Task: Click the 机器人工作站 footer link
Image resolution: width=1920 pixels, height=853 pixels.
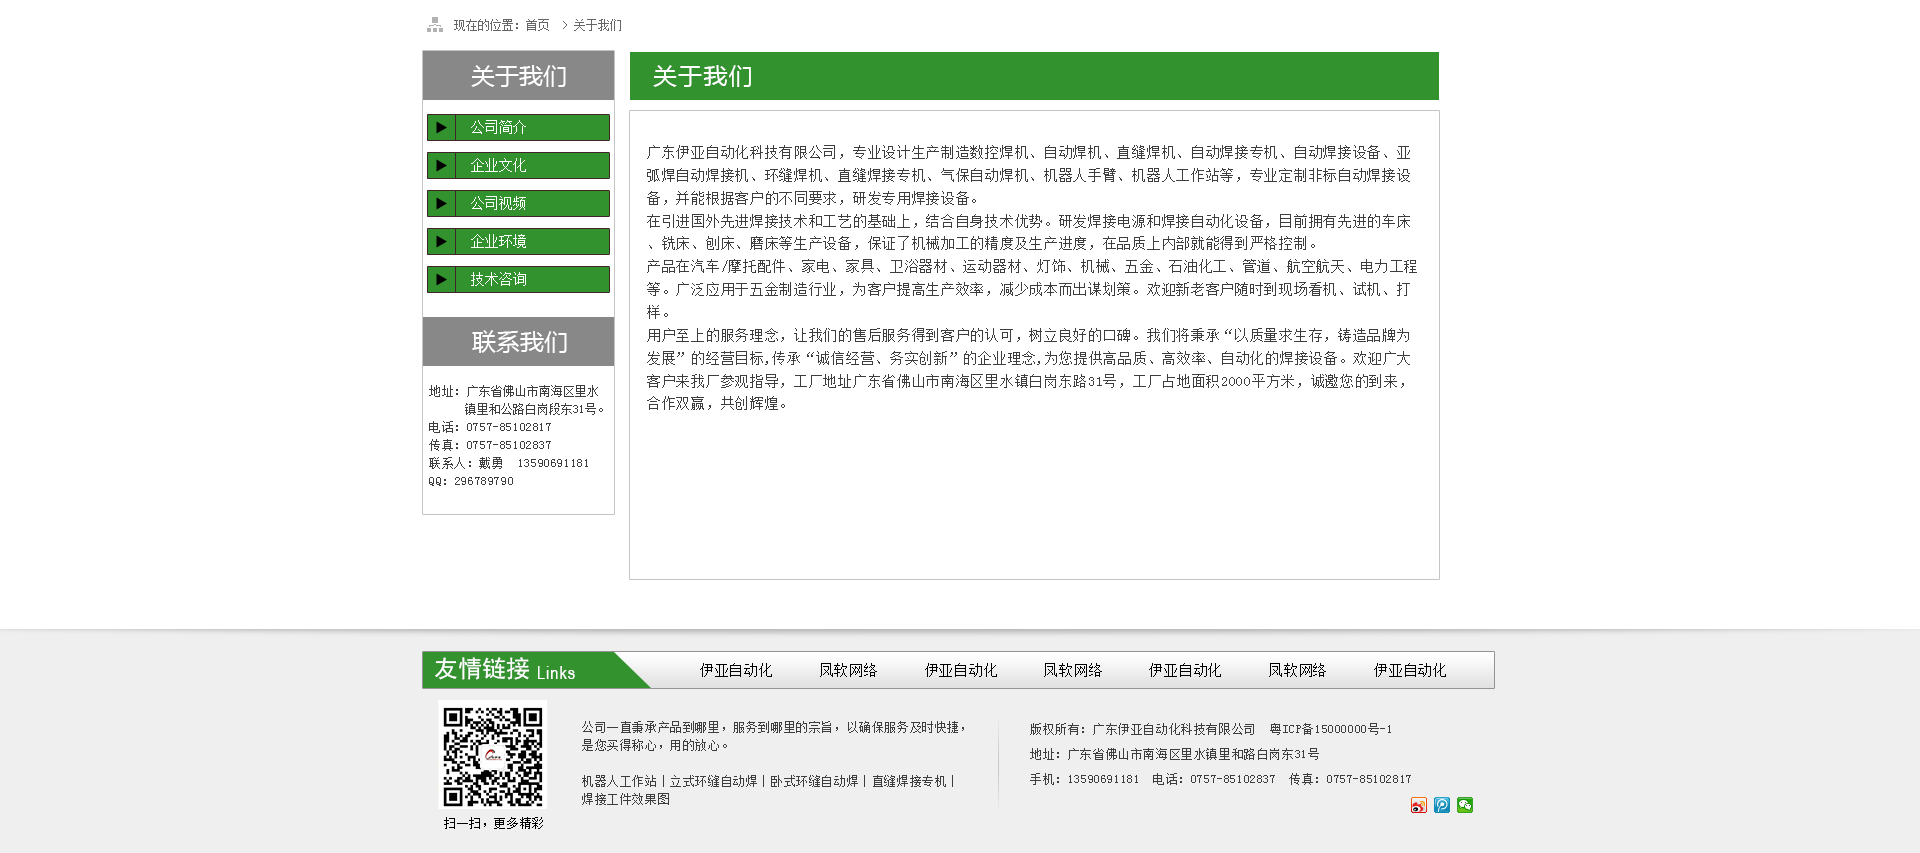Action: coord(619,782)
